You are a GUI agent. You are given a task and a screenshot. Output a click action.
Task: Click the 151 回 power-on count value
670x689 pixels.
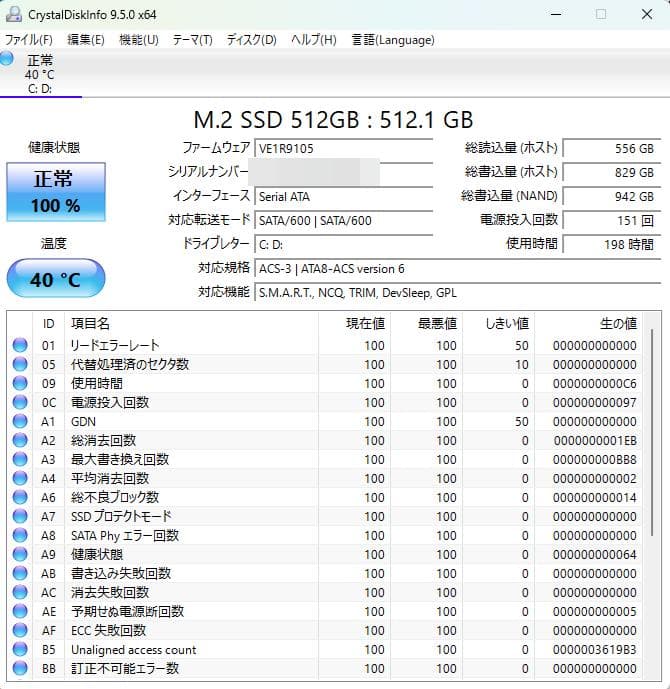612,220
